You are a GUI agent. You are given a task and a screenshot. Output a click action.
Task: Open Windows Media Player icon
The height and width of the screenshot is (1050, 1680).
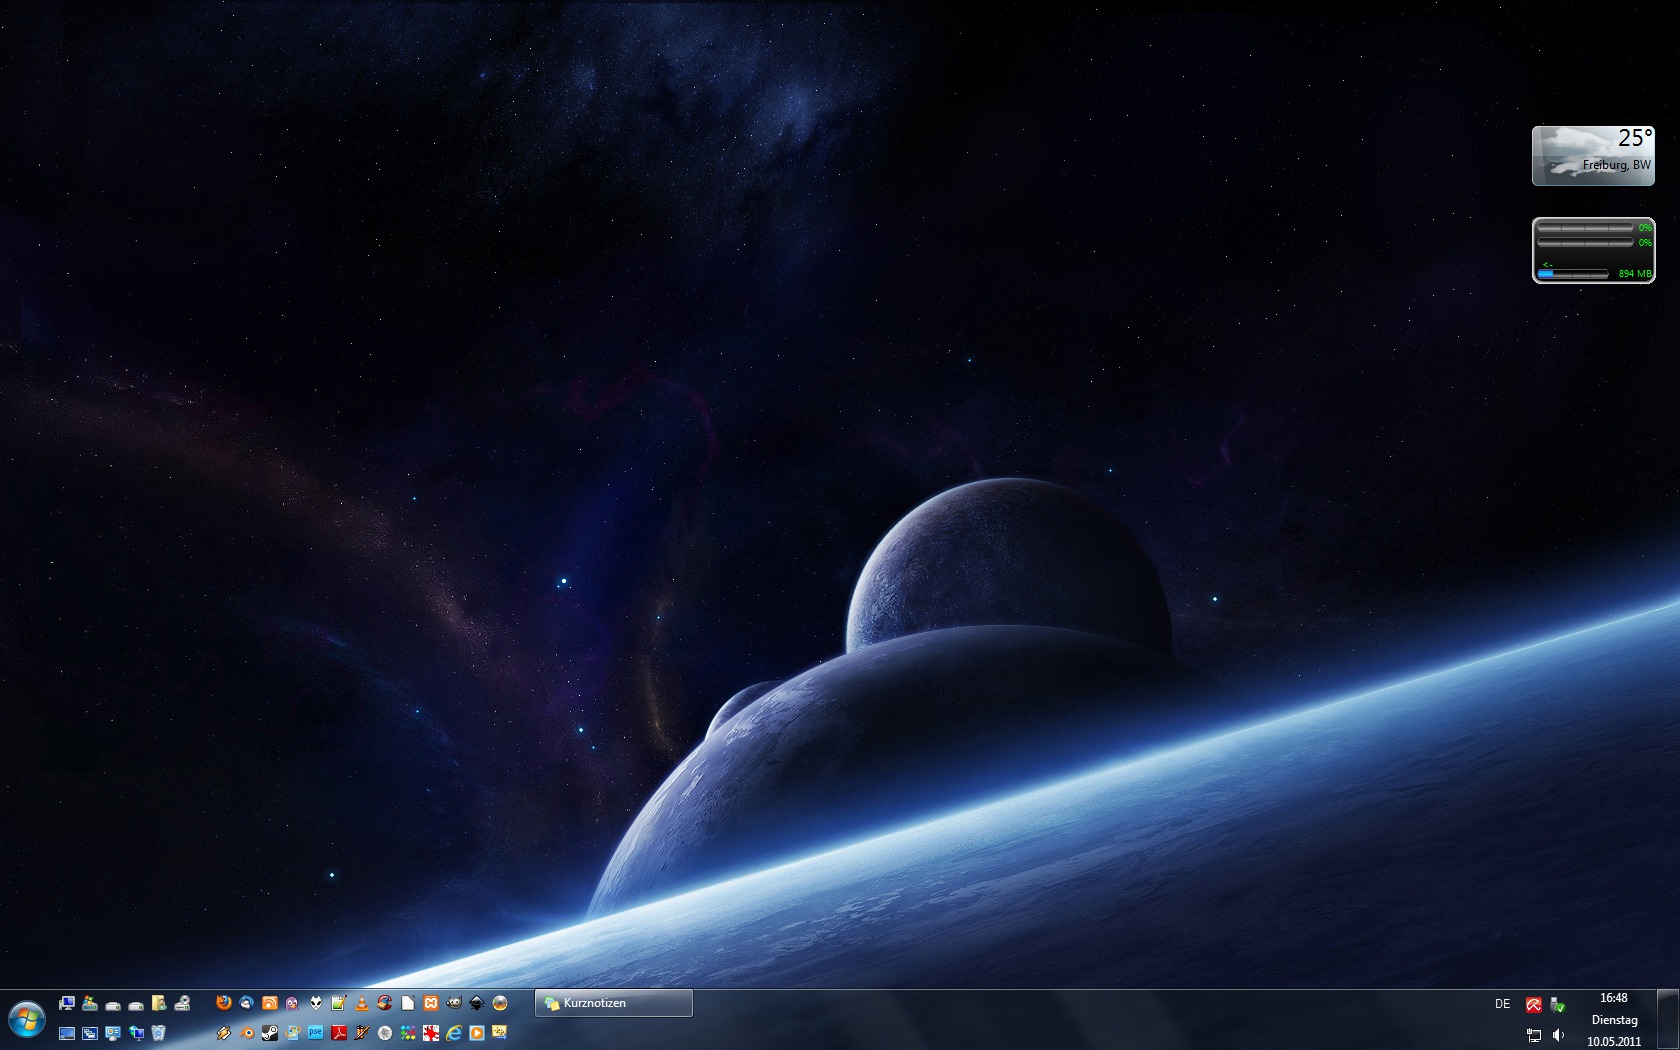coord(477,1033)
